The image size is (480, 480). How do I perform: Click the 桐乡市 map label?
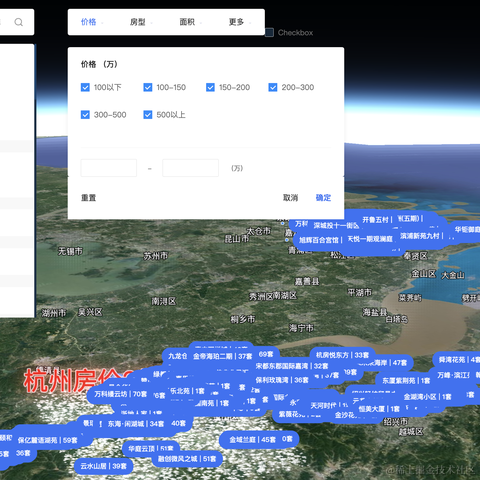[243, 319]
